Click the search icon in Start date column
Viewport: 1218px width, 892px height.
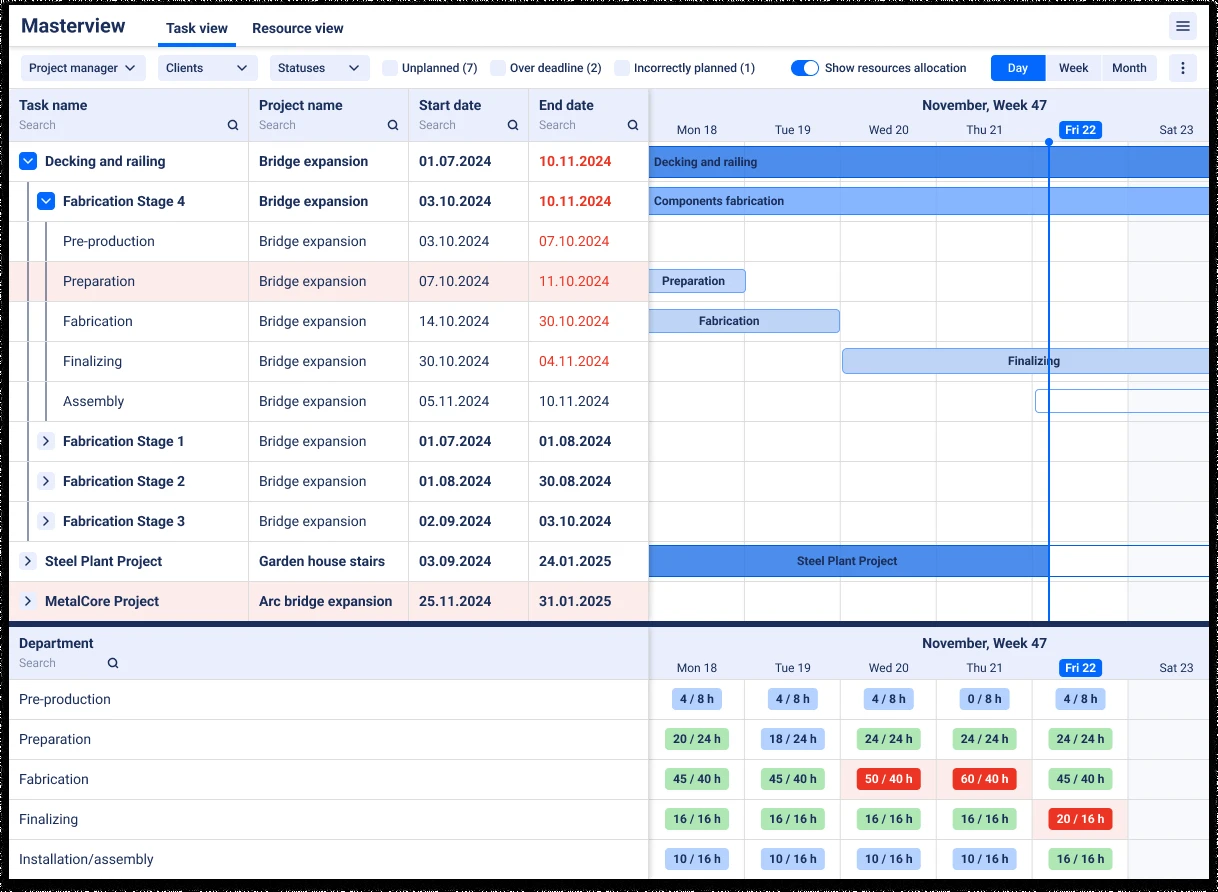click(x=513, y=125)
